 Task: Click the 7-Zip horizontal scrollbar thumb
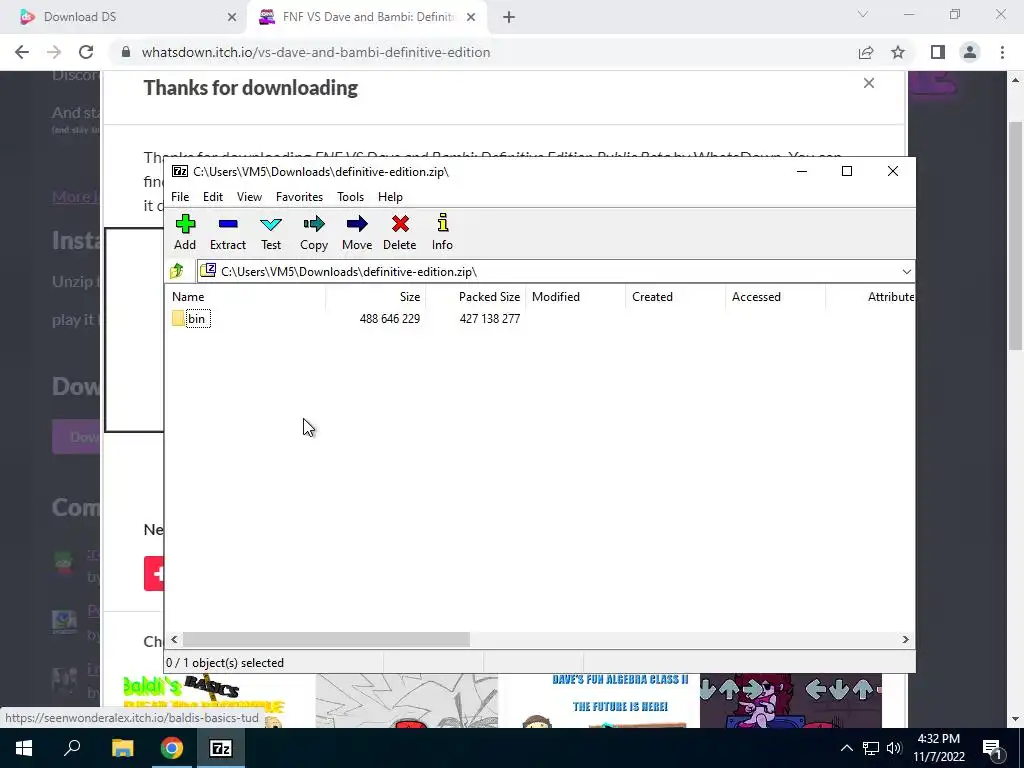tap(326, 639)
